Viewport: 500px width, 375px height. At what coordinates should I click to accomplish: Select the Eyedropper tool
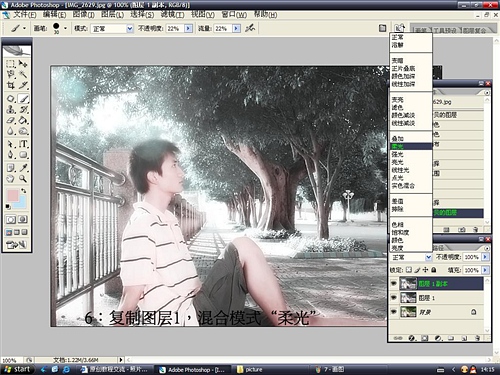(x=23, y=168)
